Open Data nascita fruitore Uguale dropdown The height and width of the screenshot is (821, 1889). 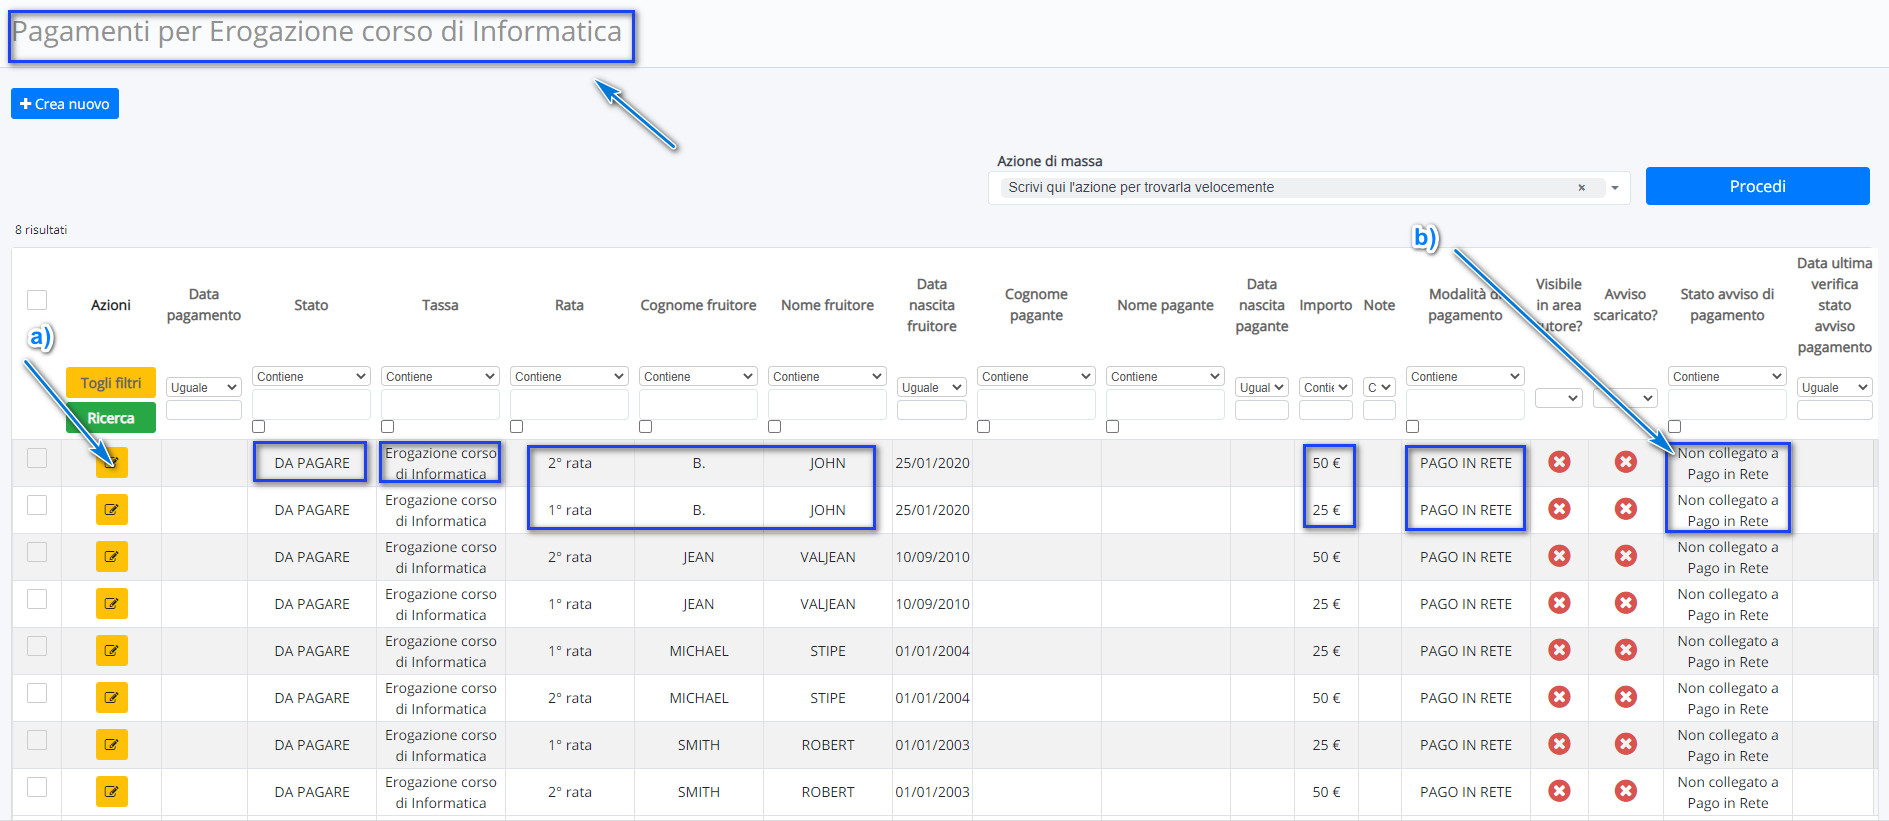(932, 388)
